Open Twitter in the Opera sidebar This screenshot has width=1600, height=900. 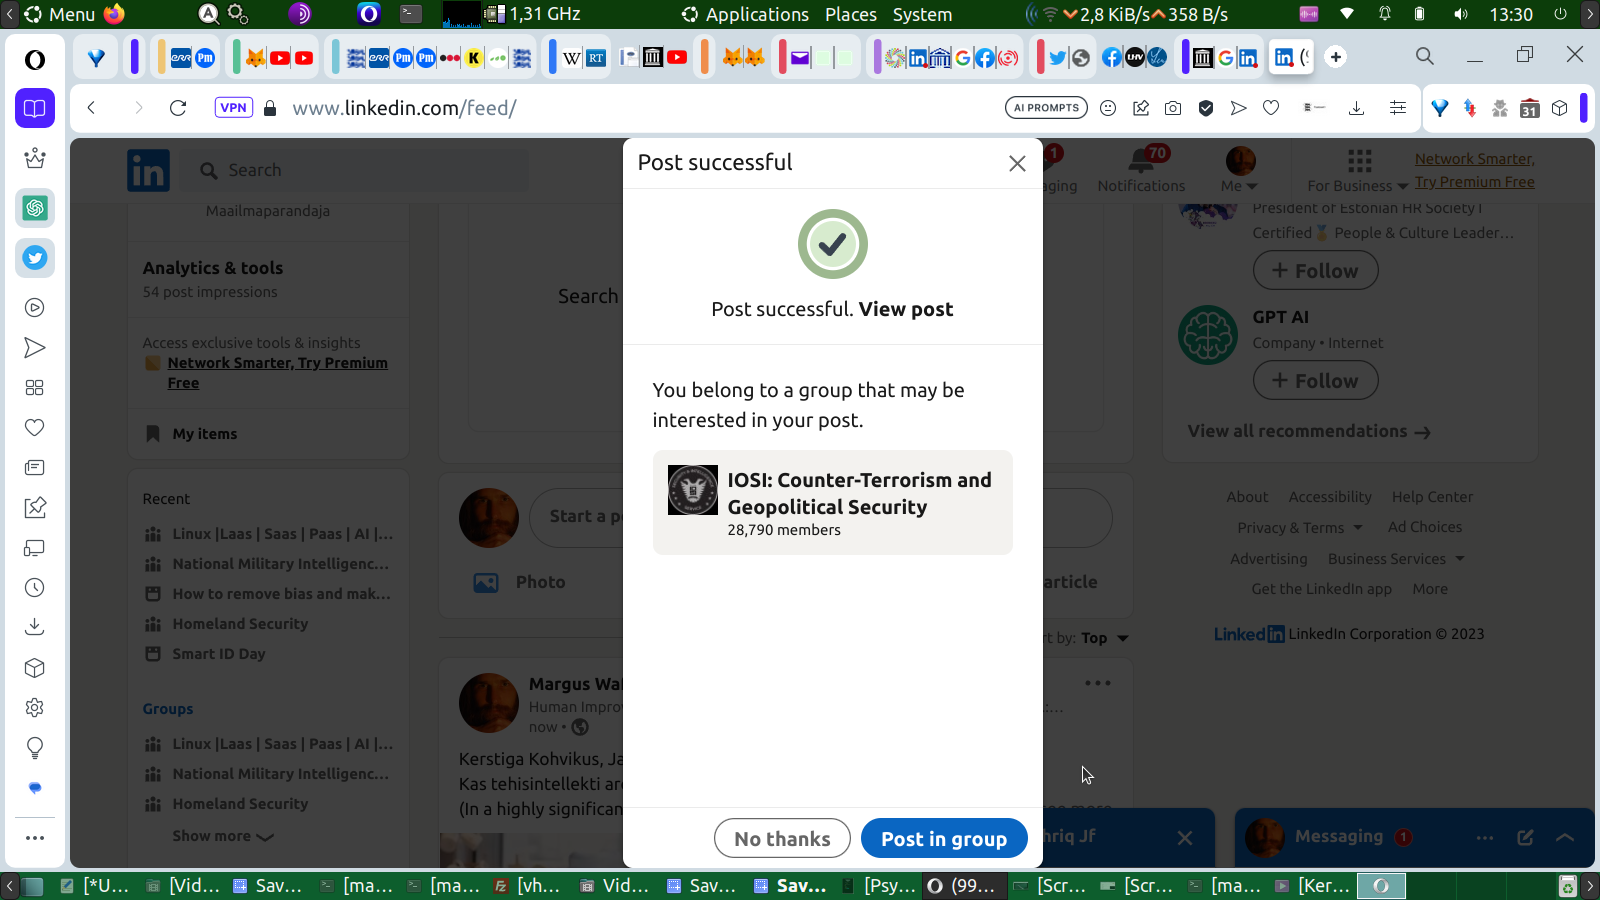(x=35, y=258)
